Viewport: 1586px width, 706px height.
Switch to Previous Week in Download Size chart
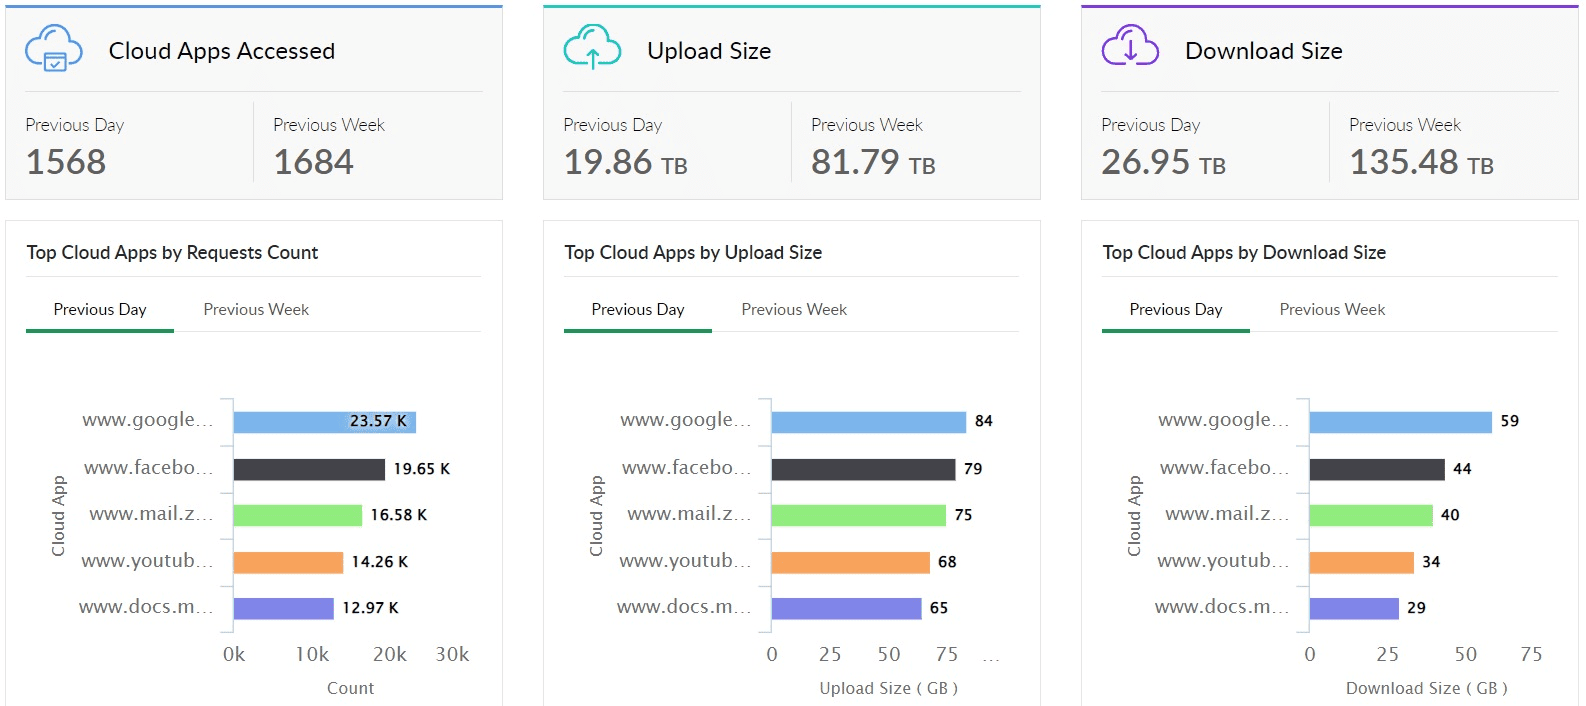click(1332, 310)
